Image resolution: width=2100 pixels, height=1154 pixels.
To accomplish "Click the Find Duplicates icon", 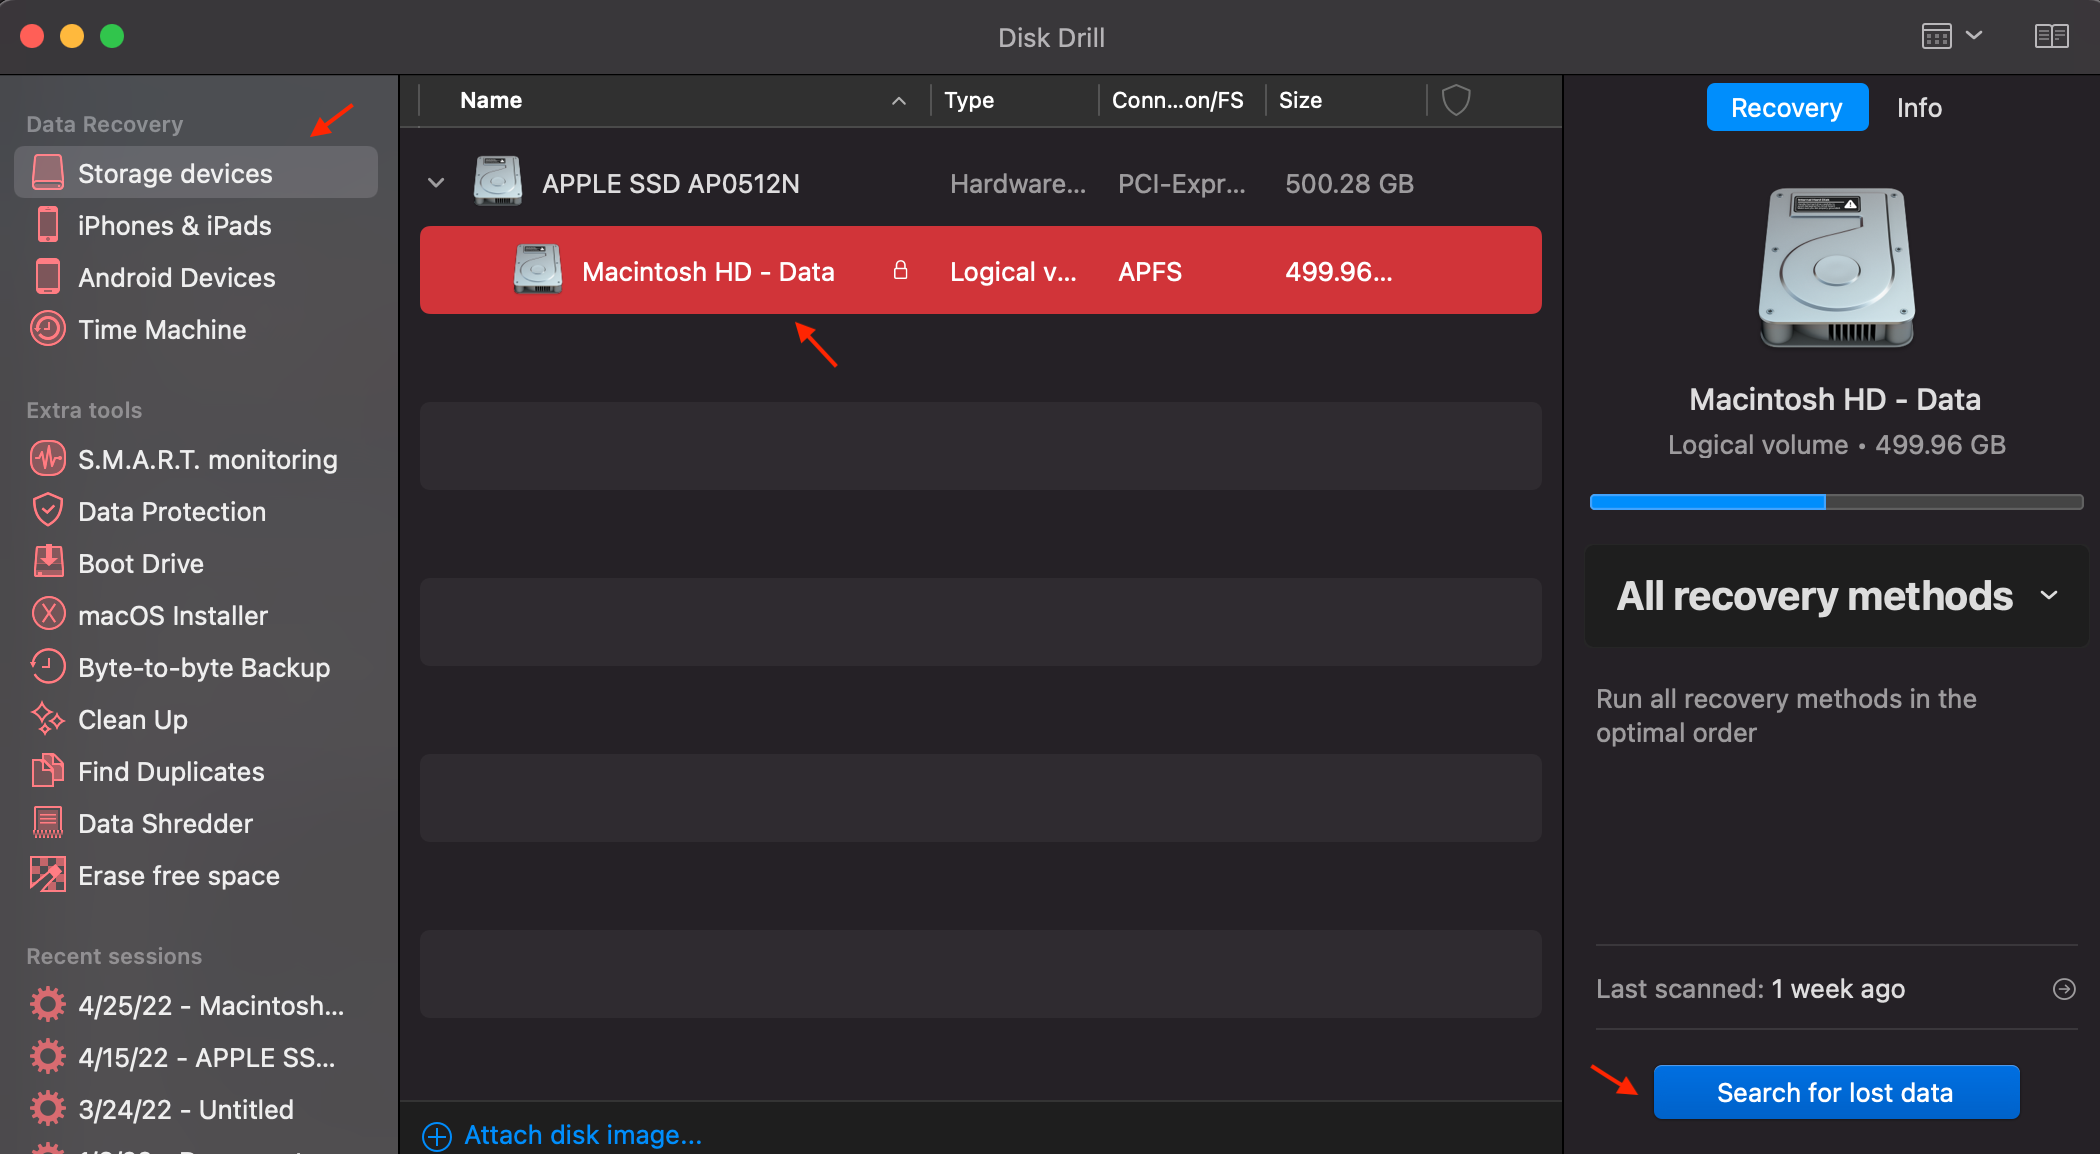I will pos(45,770).
